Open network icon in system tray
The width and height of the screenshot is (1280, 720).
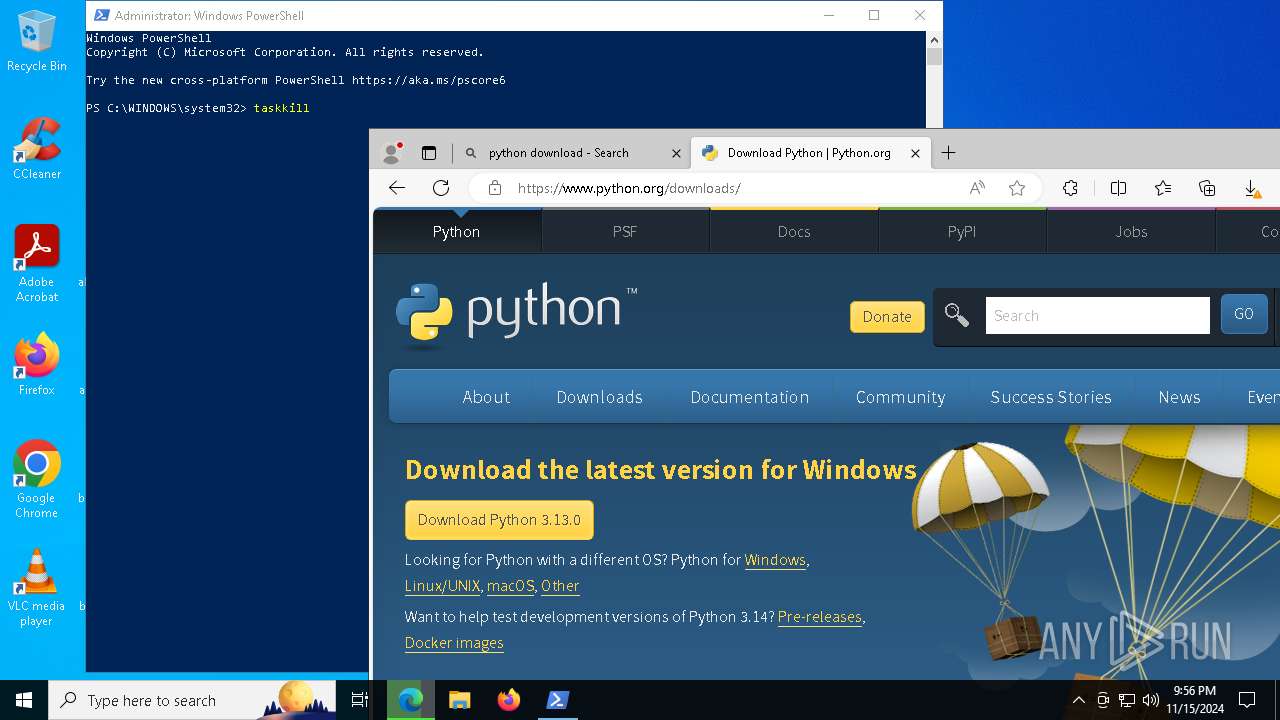1127,700
